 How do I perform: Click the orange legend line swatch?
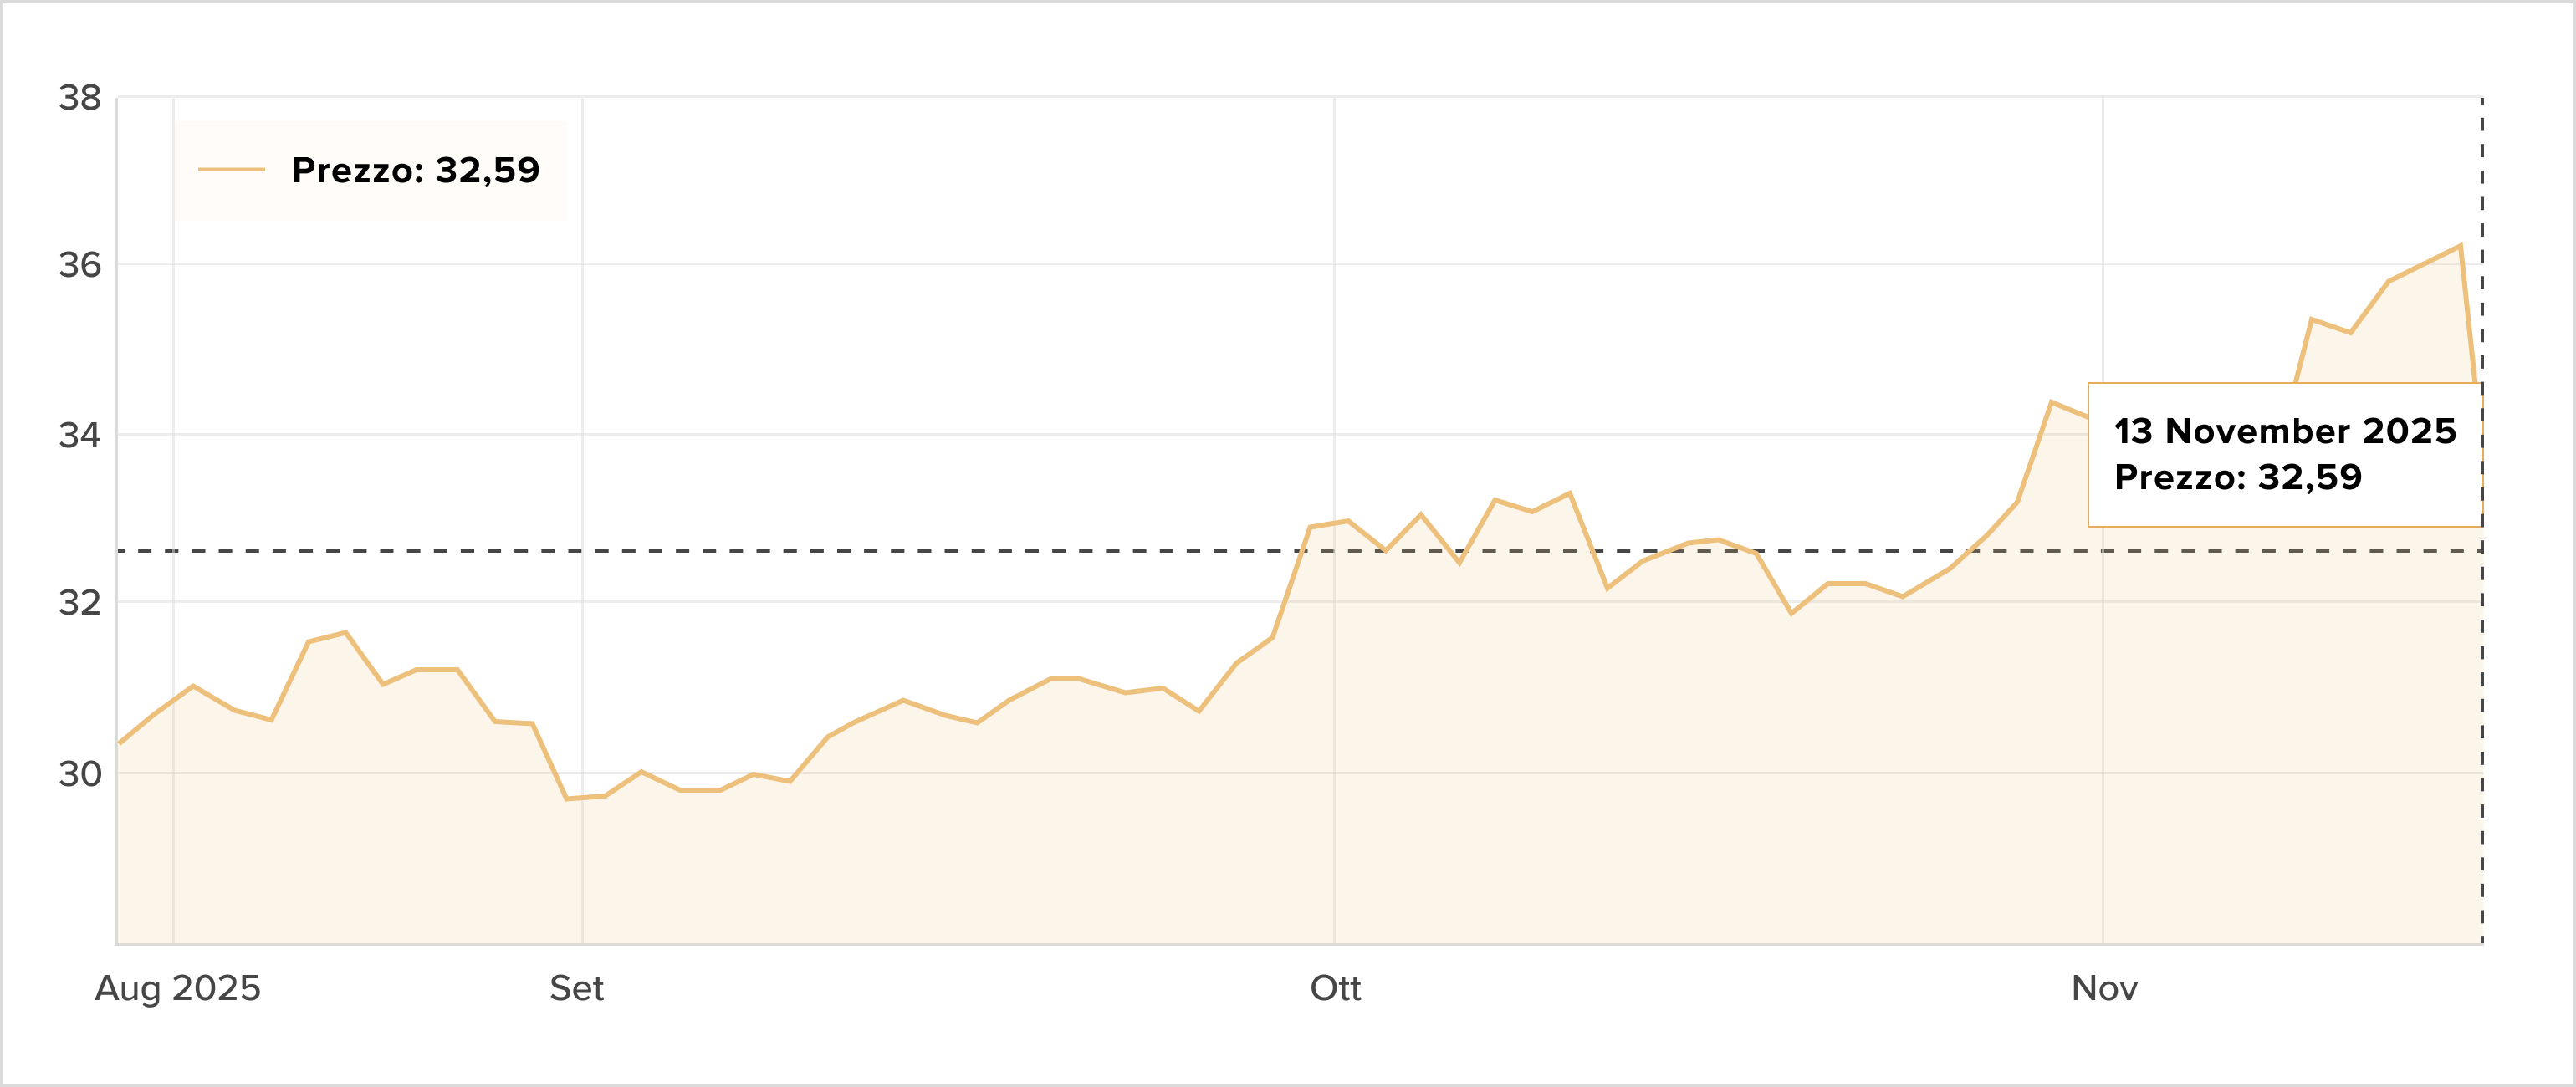[x=231, y=170]
